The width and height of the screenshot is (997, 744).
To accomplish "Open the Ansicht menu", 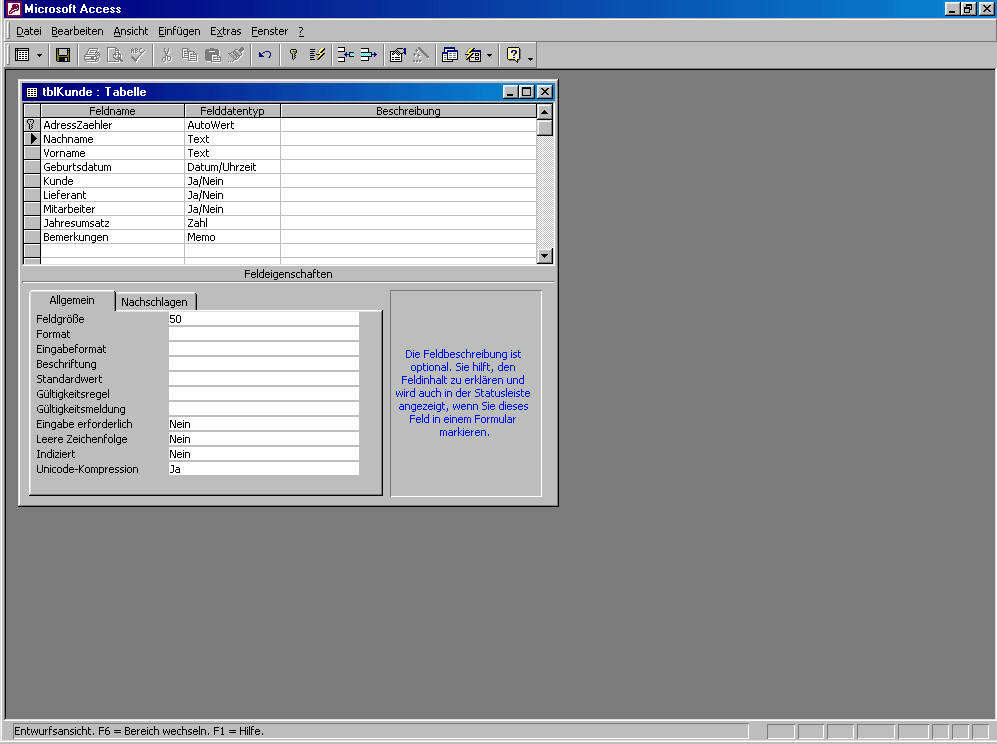I will click(x=130, y=31).
